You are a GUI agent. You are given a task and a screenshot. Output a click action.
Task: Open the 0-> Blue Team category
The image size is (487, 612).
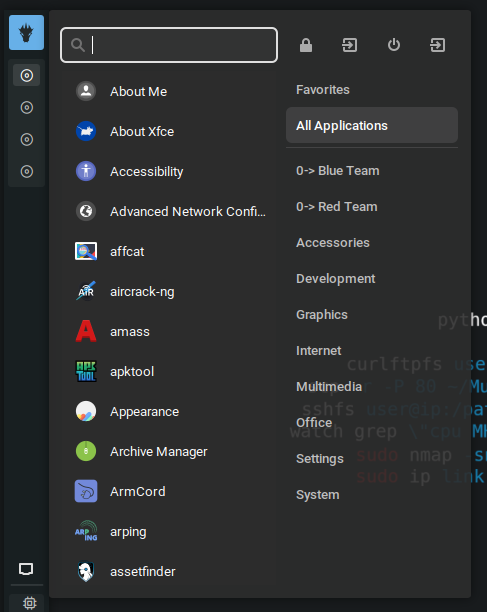click(371, 171)
